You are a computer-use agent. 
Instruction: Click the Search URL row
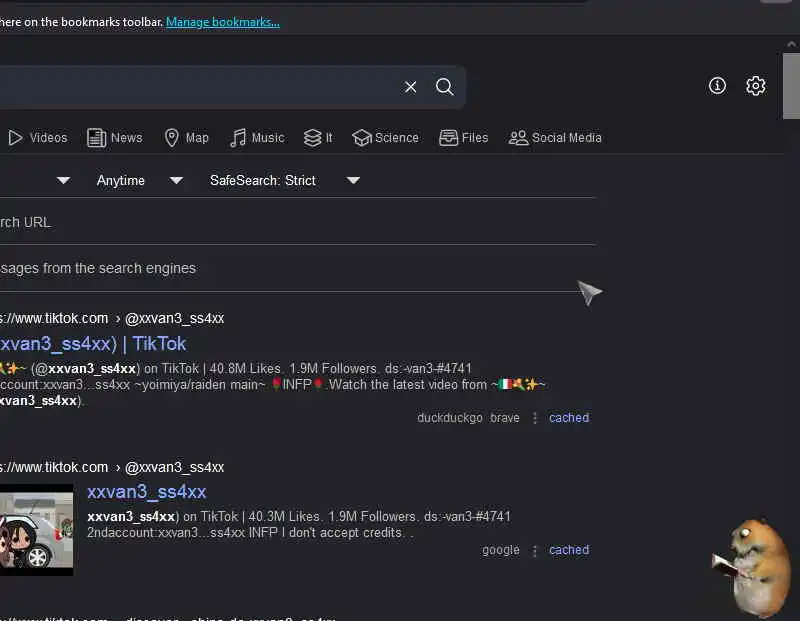click(x=297, y=222)
